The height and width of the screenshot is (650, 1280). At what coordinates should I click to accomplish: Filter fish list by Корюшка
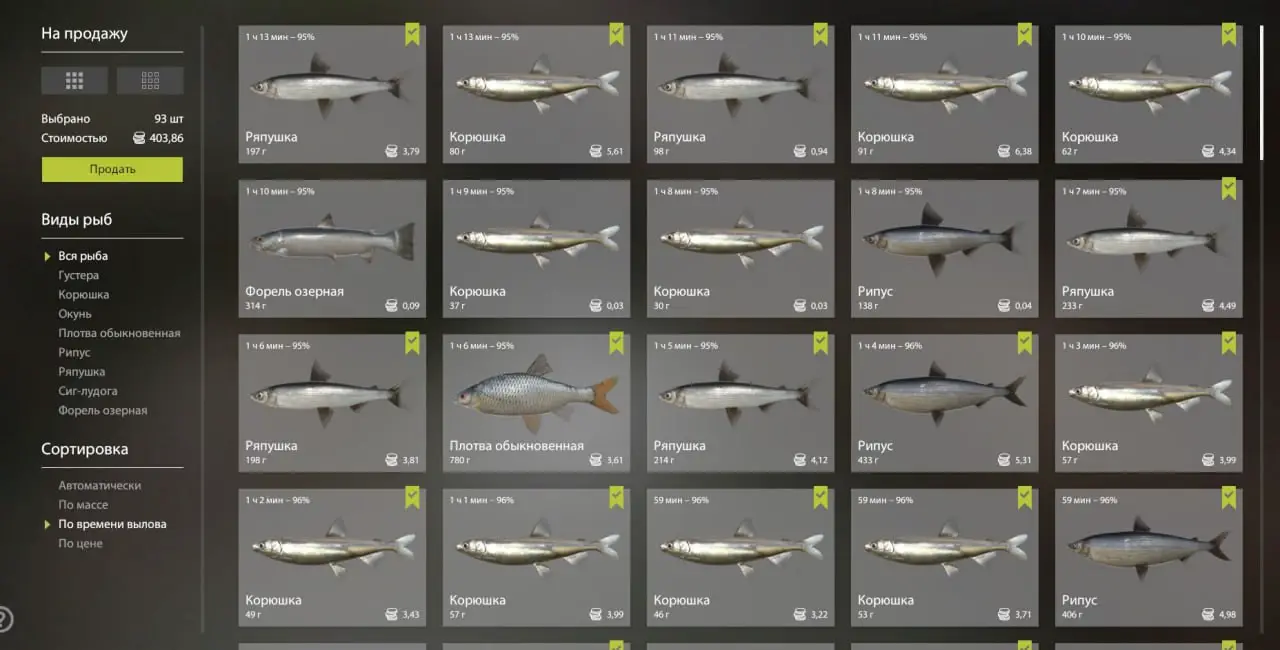pos(84,295)
